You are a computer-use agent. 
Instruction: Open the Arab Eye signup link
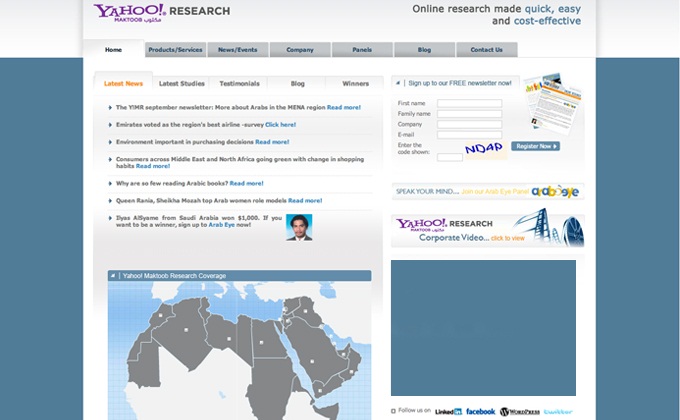[x=221, y=225]
